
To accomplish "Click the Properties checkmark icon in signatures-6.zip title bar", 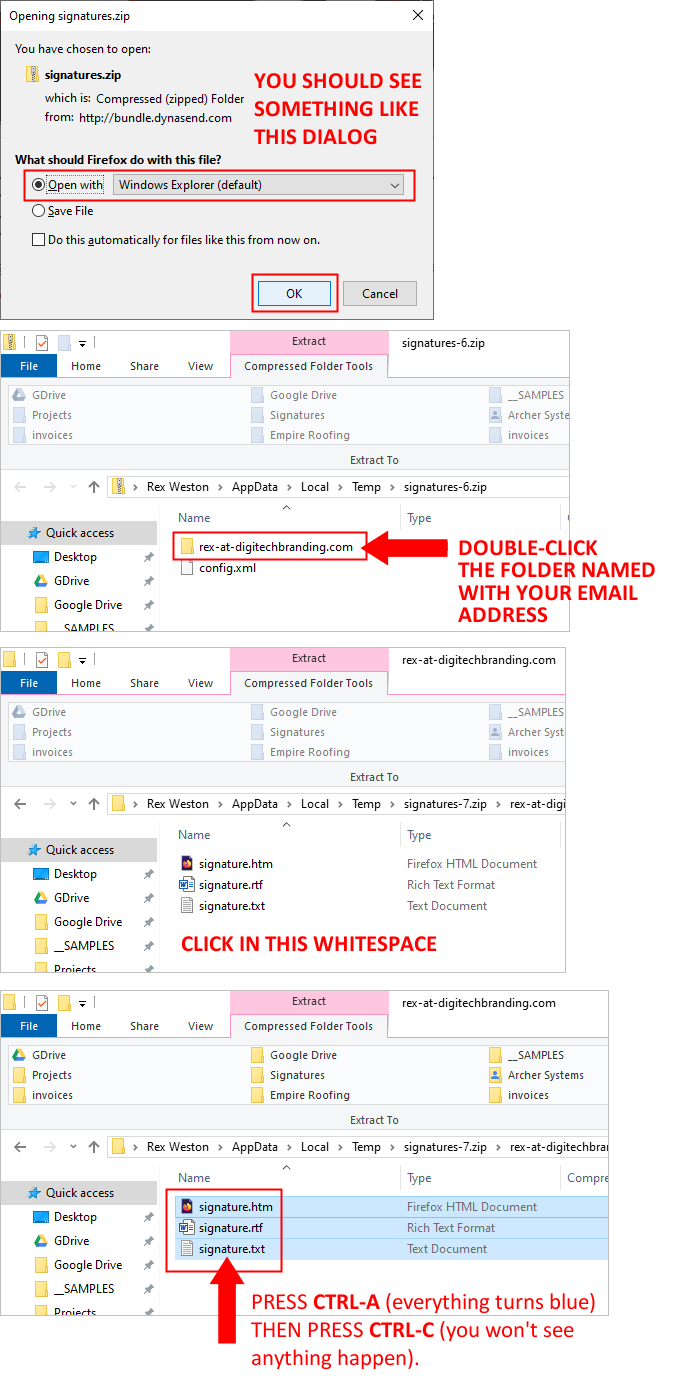I will tap(42, 342).
